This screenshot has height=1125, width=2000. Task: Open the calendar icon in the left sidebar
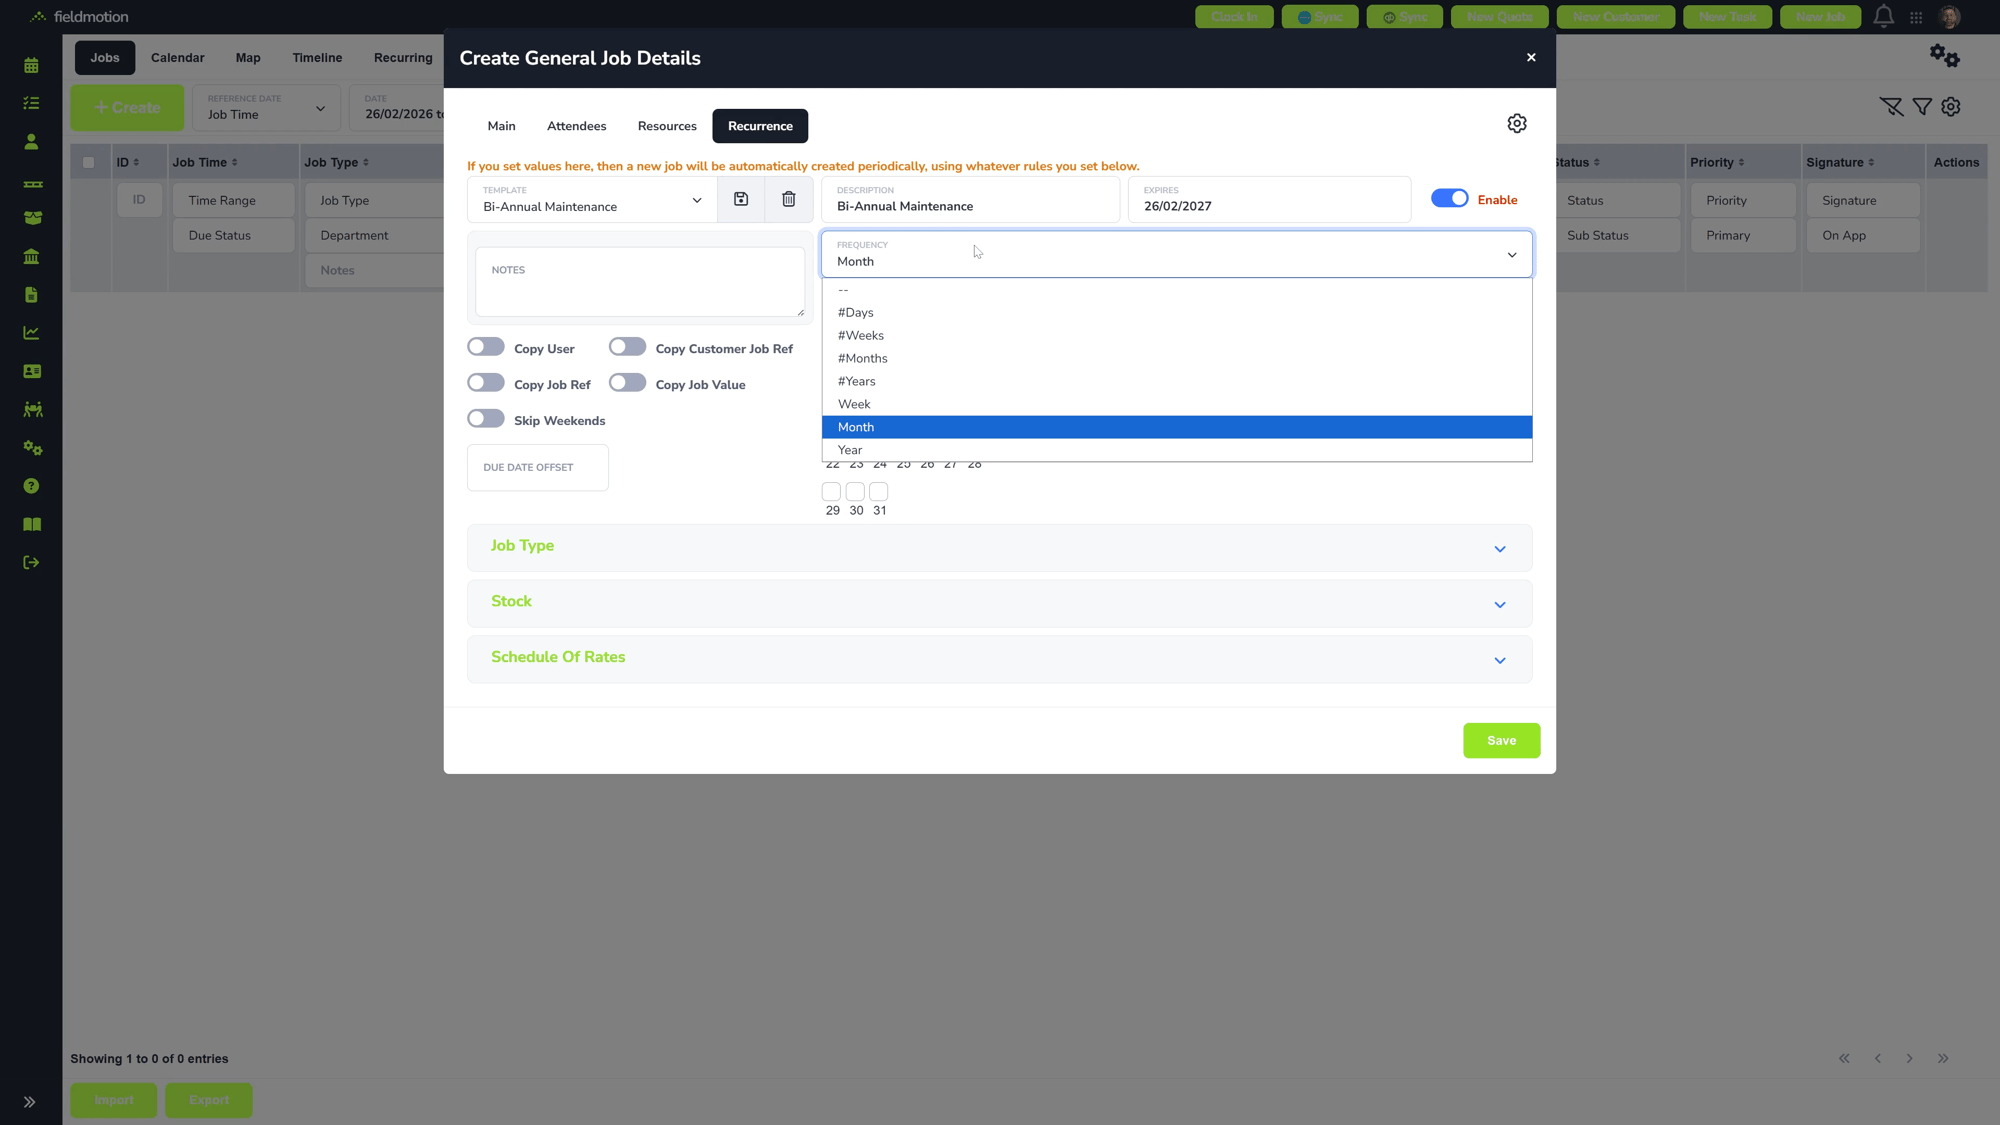point(31,65)
